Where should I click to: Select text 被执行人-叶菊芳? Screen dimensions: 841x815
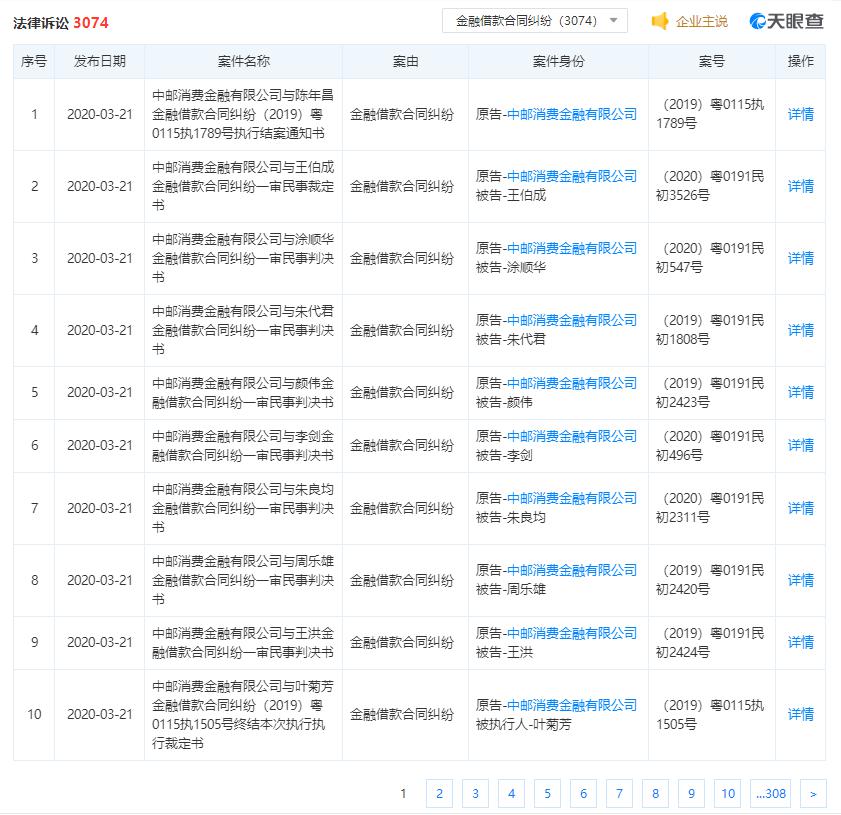pyautogui.click(x=523, y=724)
